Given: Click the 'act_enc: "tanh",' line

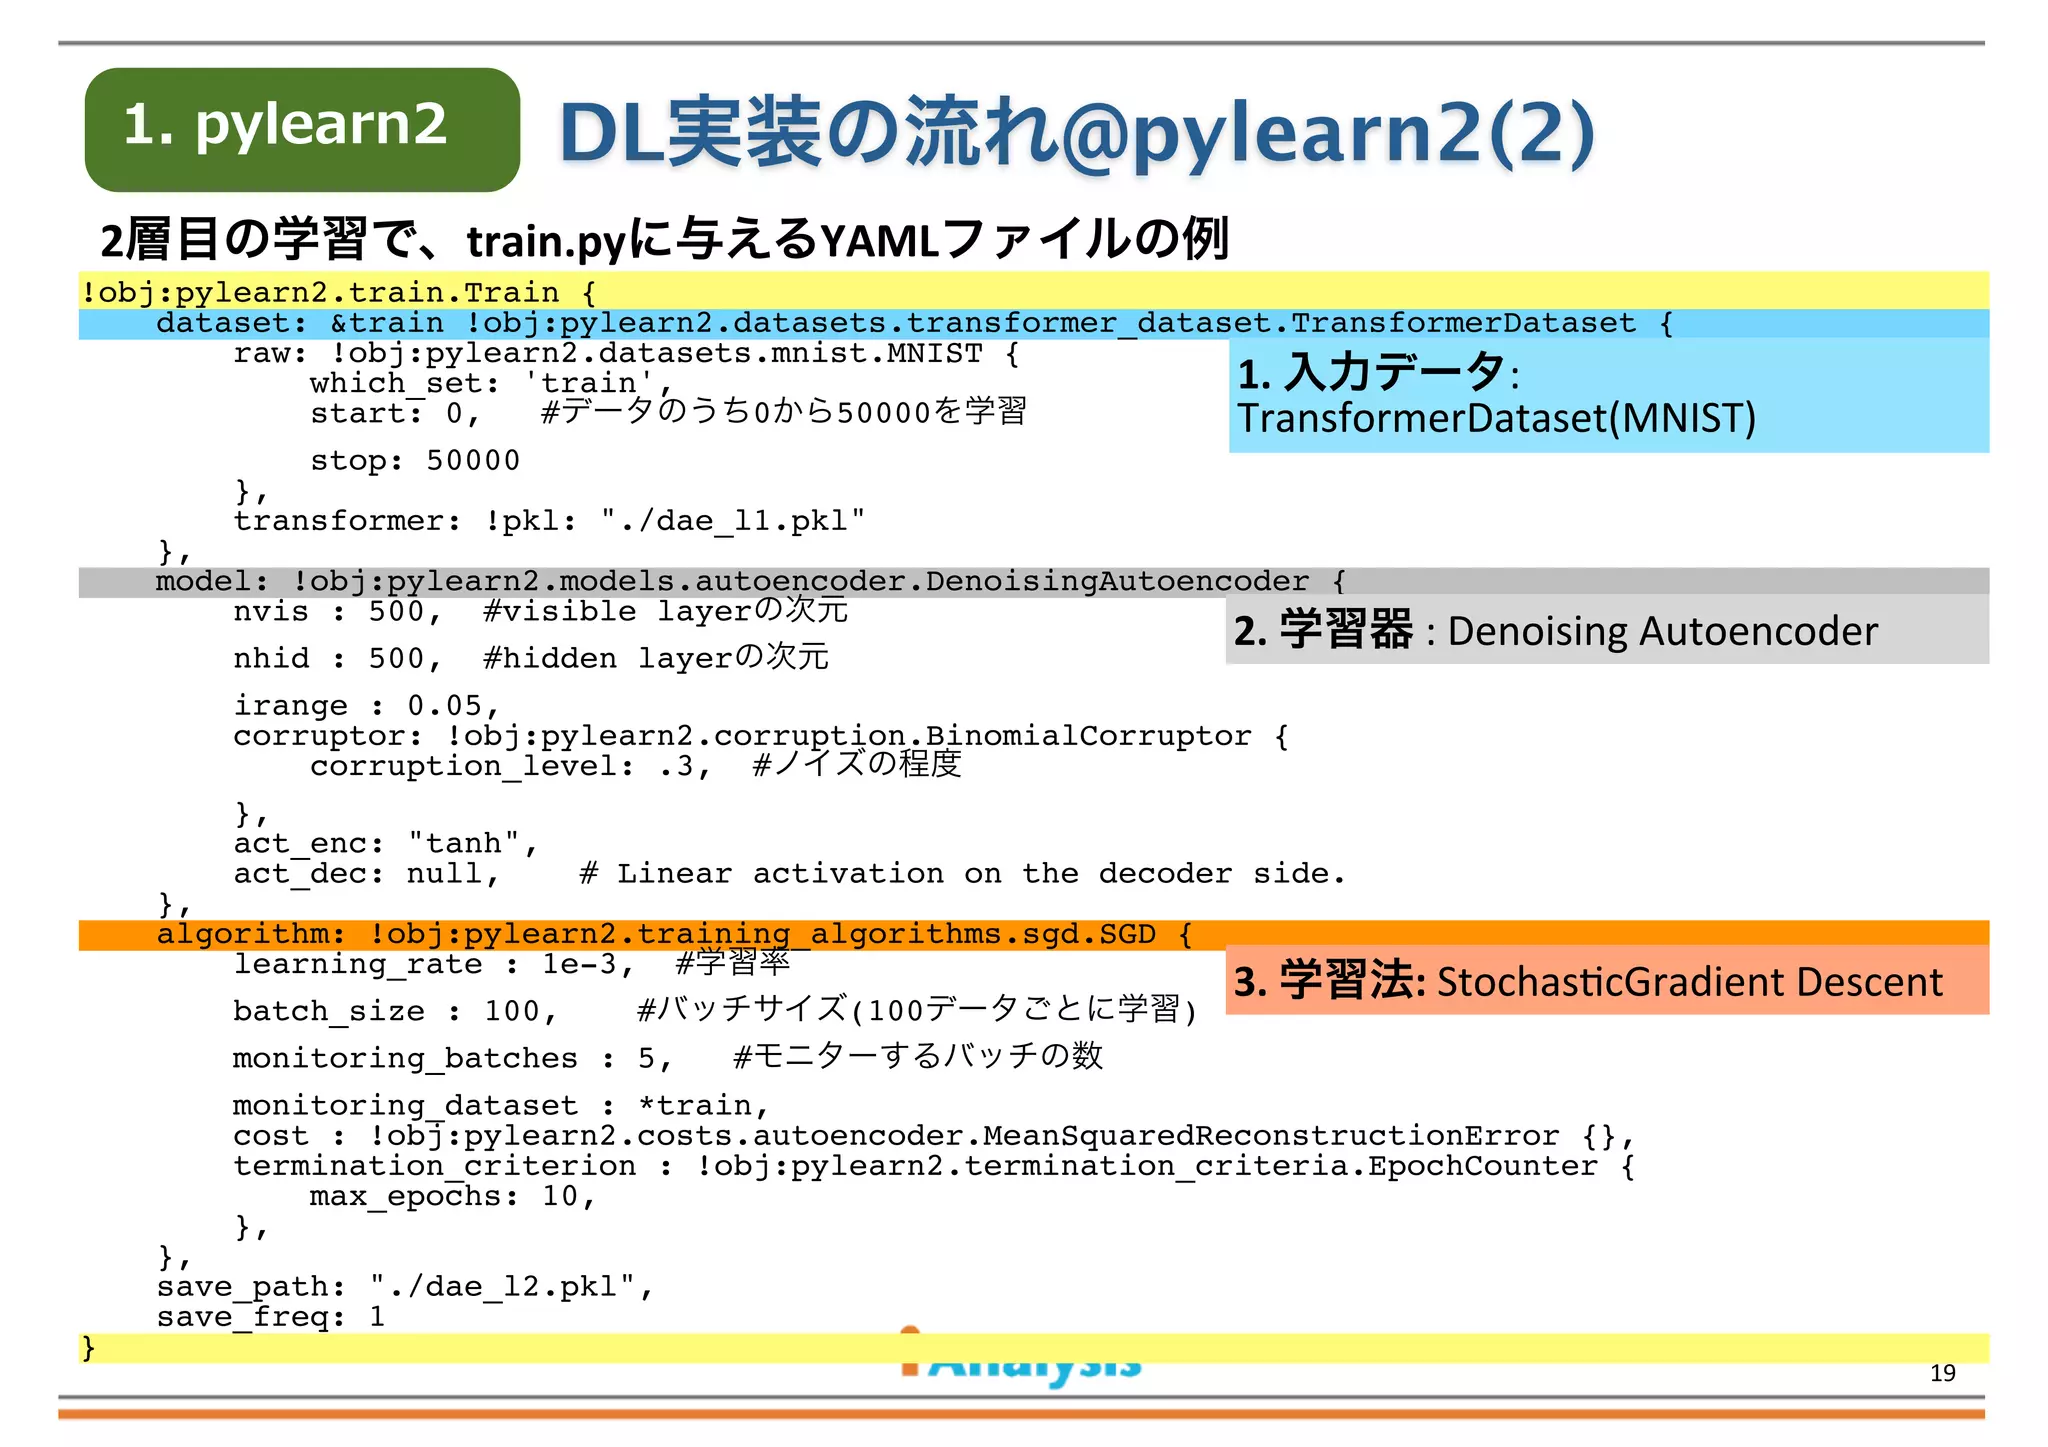Looking at the screenshot, I should click(x=386, y=843).
